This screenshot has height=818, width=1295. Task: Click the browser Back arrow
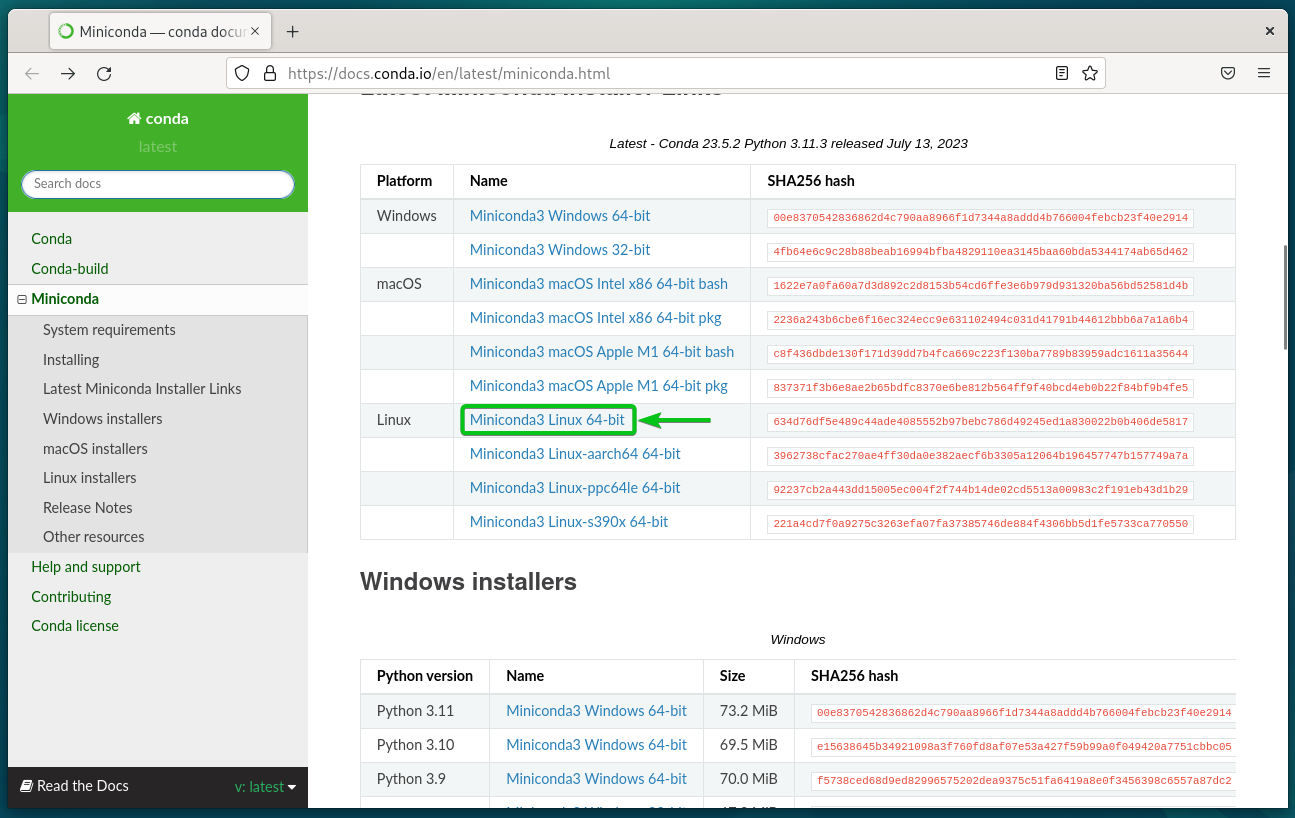tap(32, 73)
